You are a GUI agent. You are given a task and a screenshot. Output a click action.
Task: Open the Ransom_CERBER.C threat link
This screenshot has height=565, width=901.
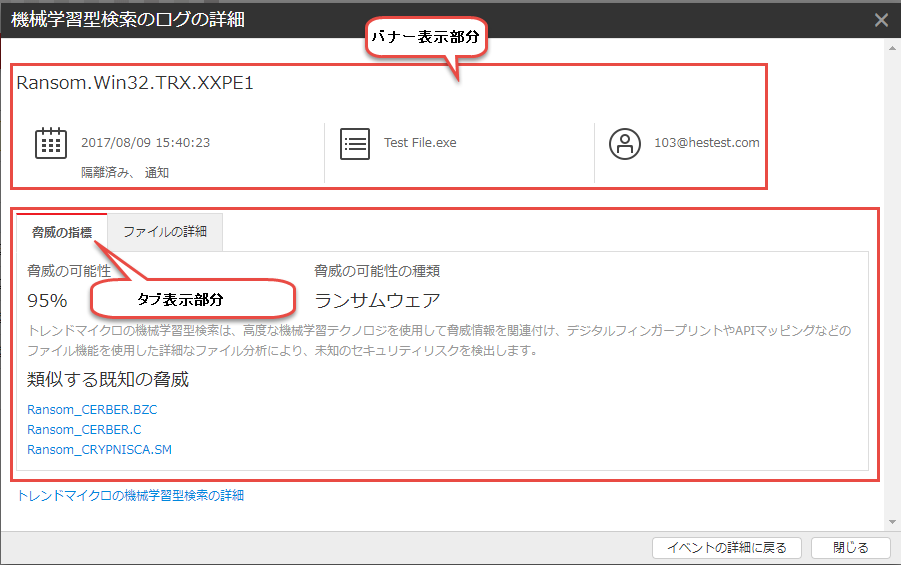84,430
